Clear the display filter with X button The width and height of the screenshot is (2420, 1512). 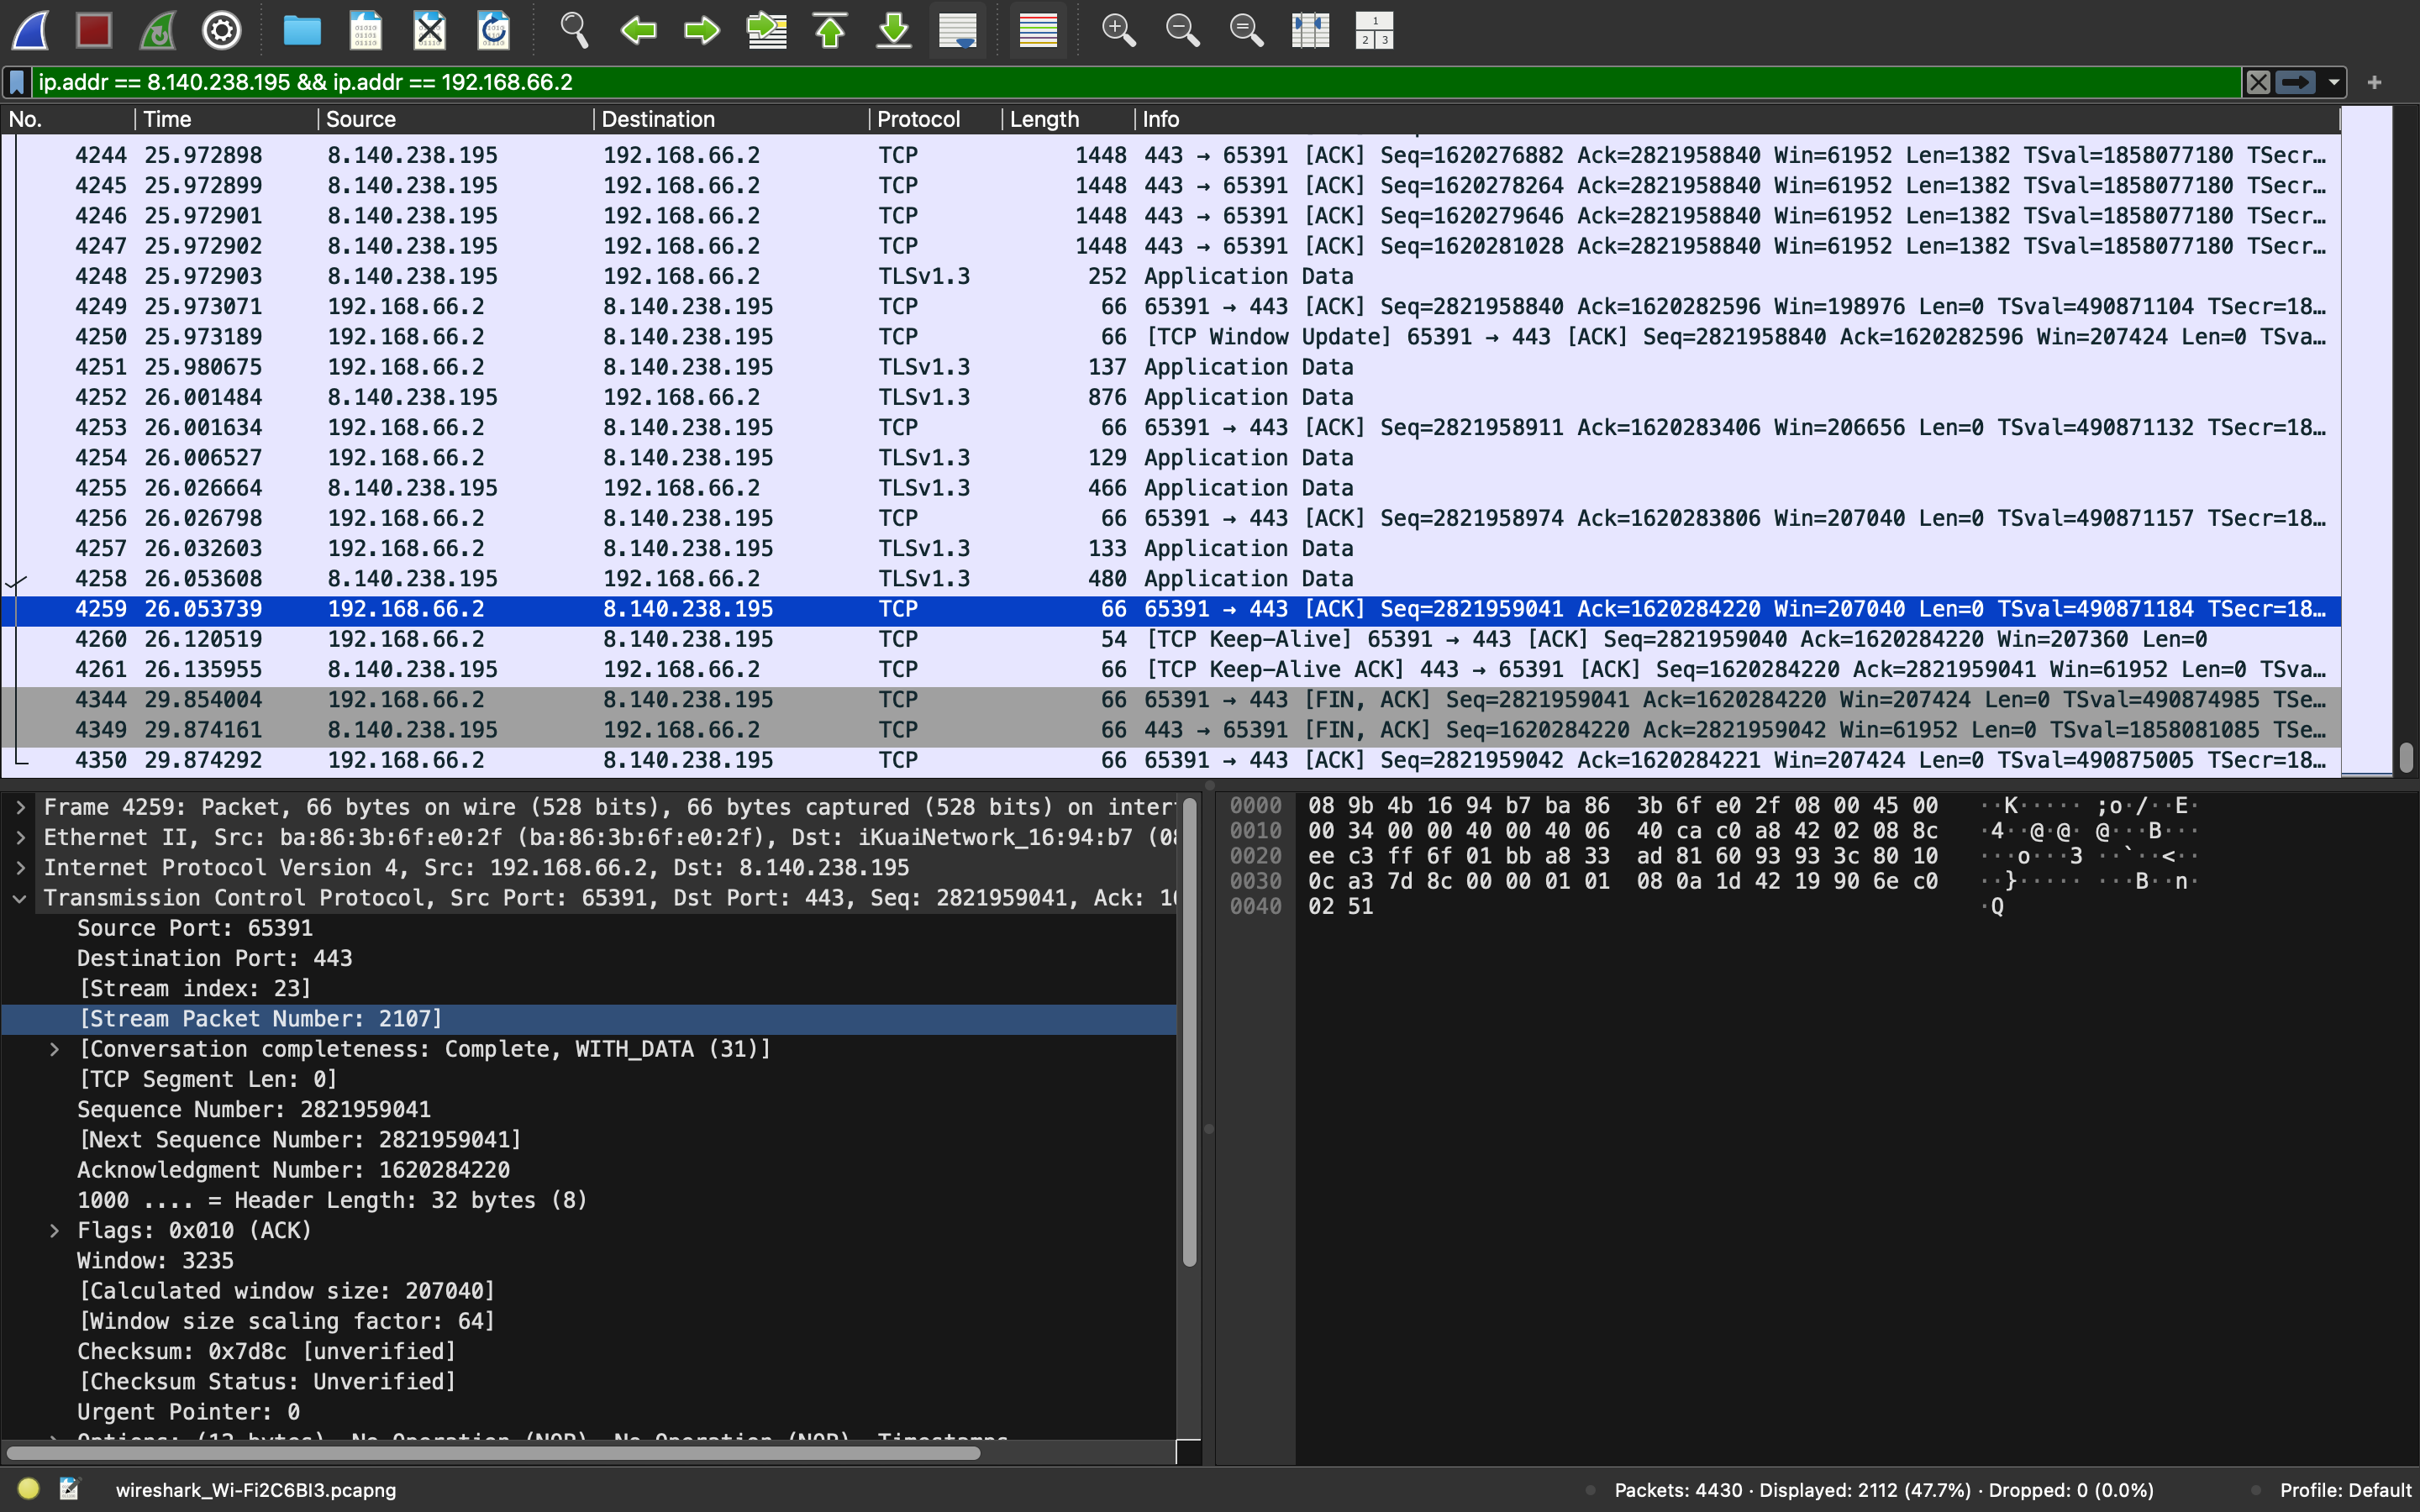[x=2258, y=82]
